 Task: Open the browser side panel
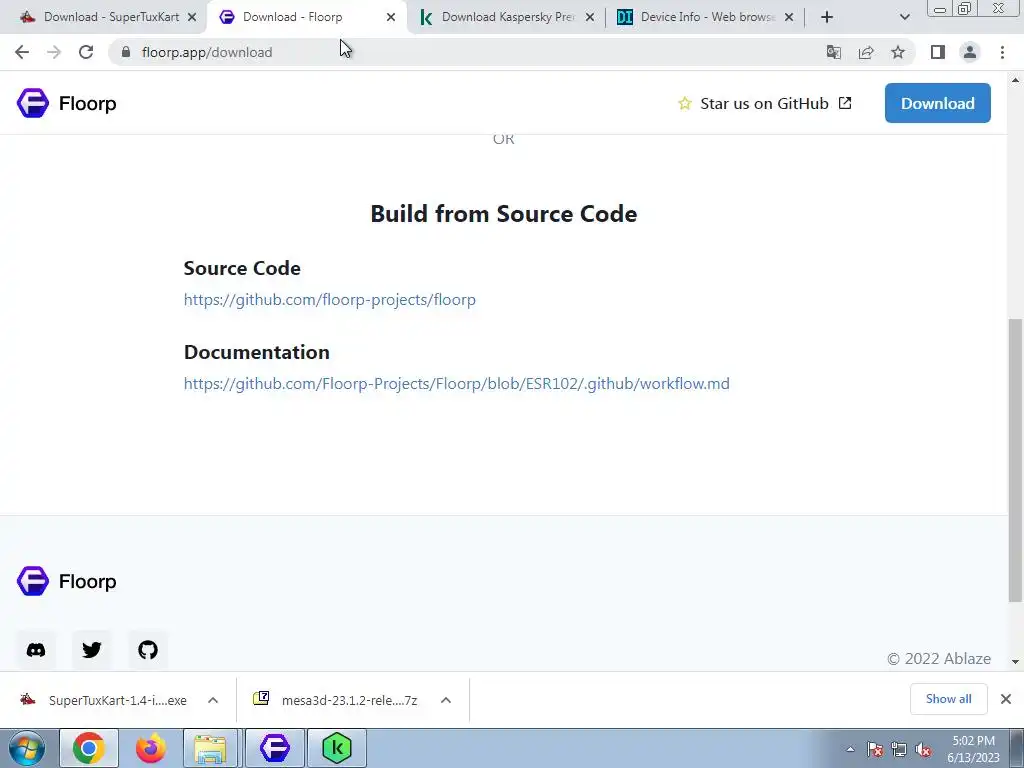[x=938, y=52]
